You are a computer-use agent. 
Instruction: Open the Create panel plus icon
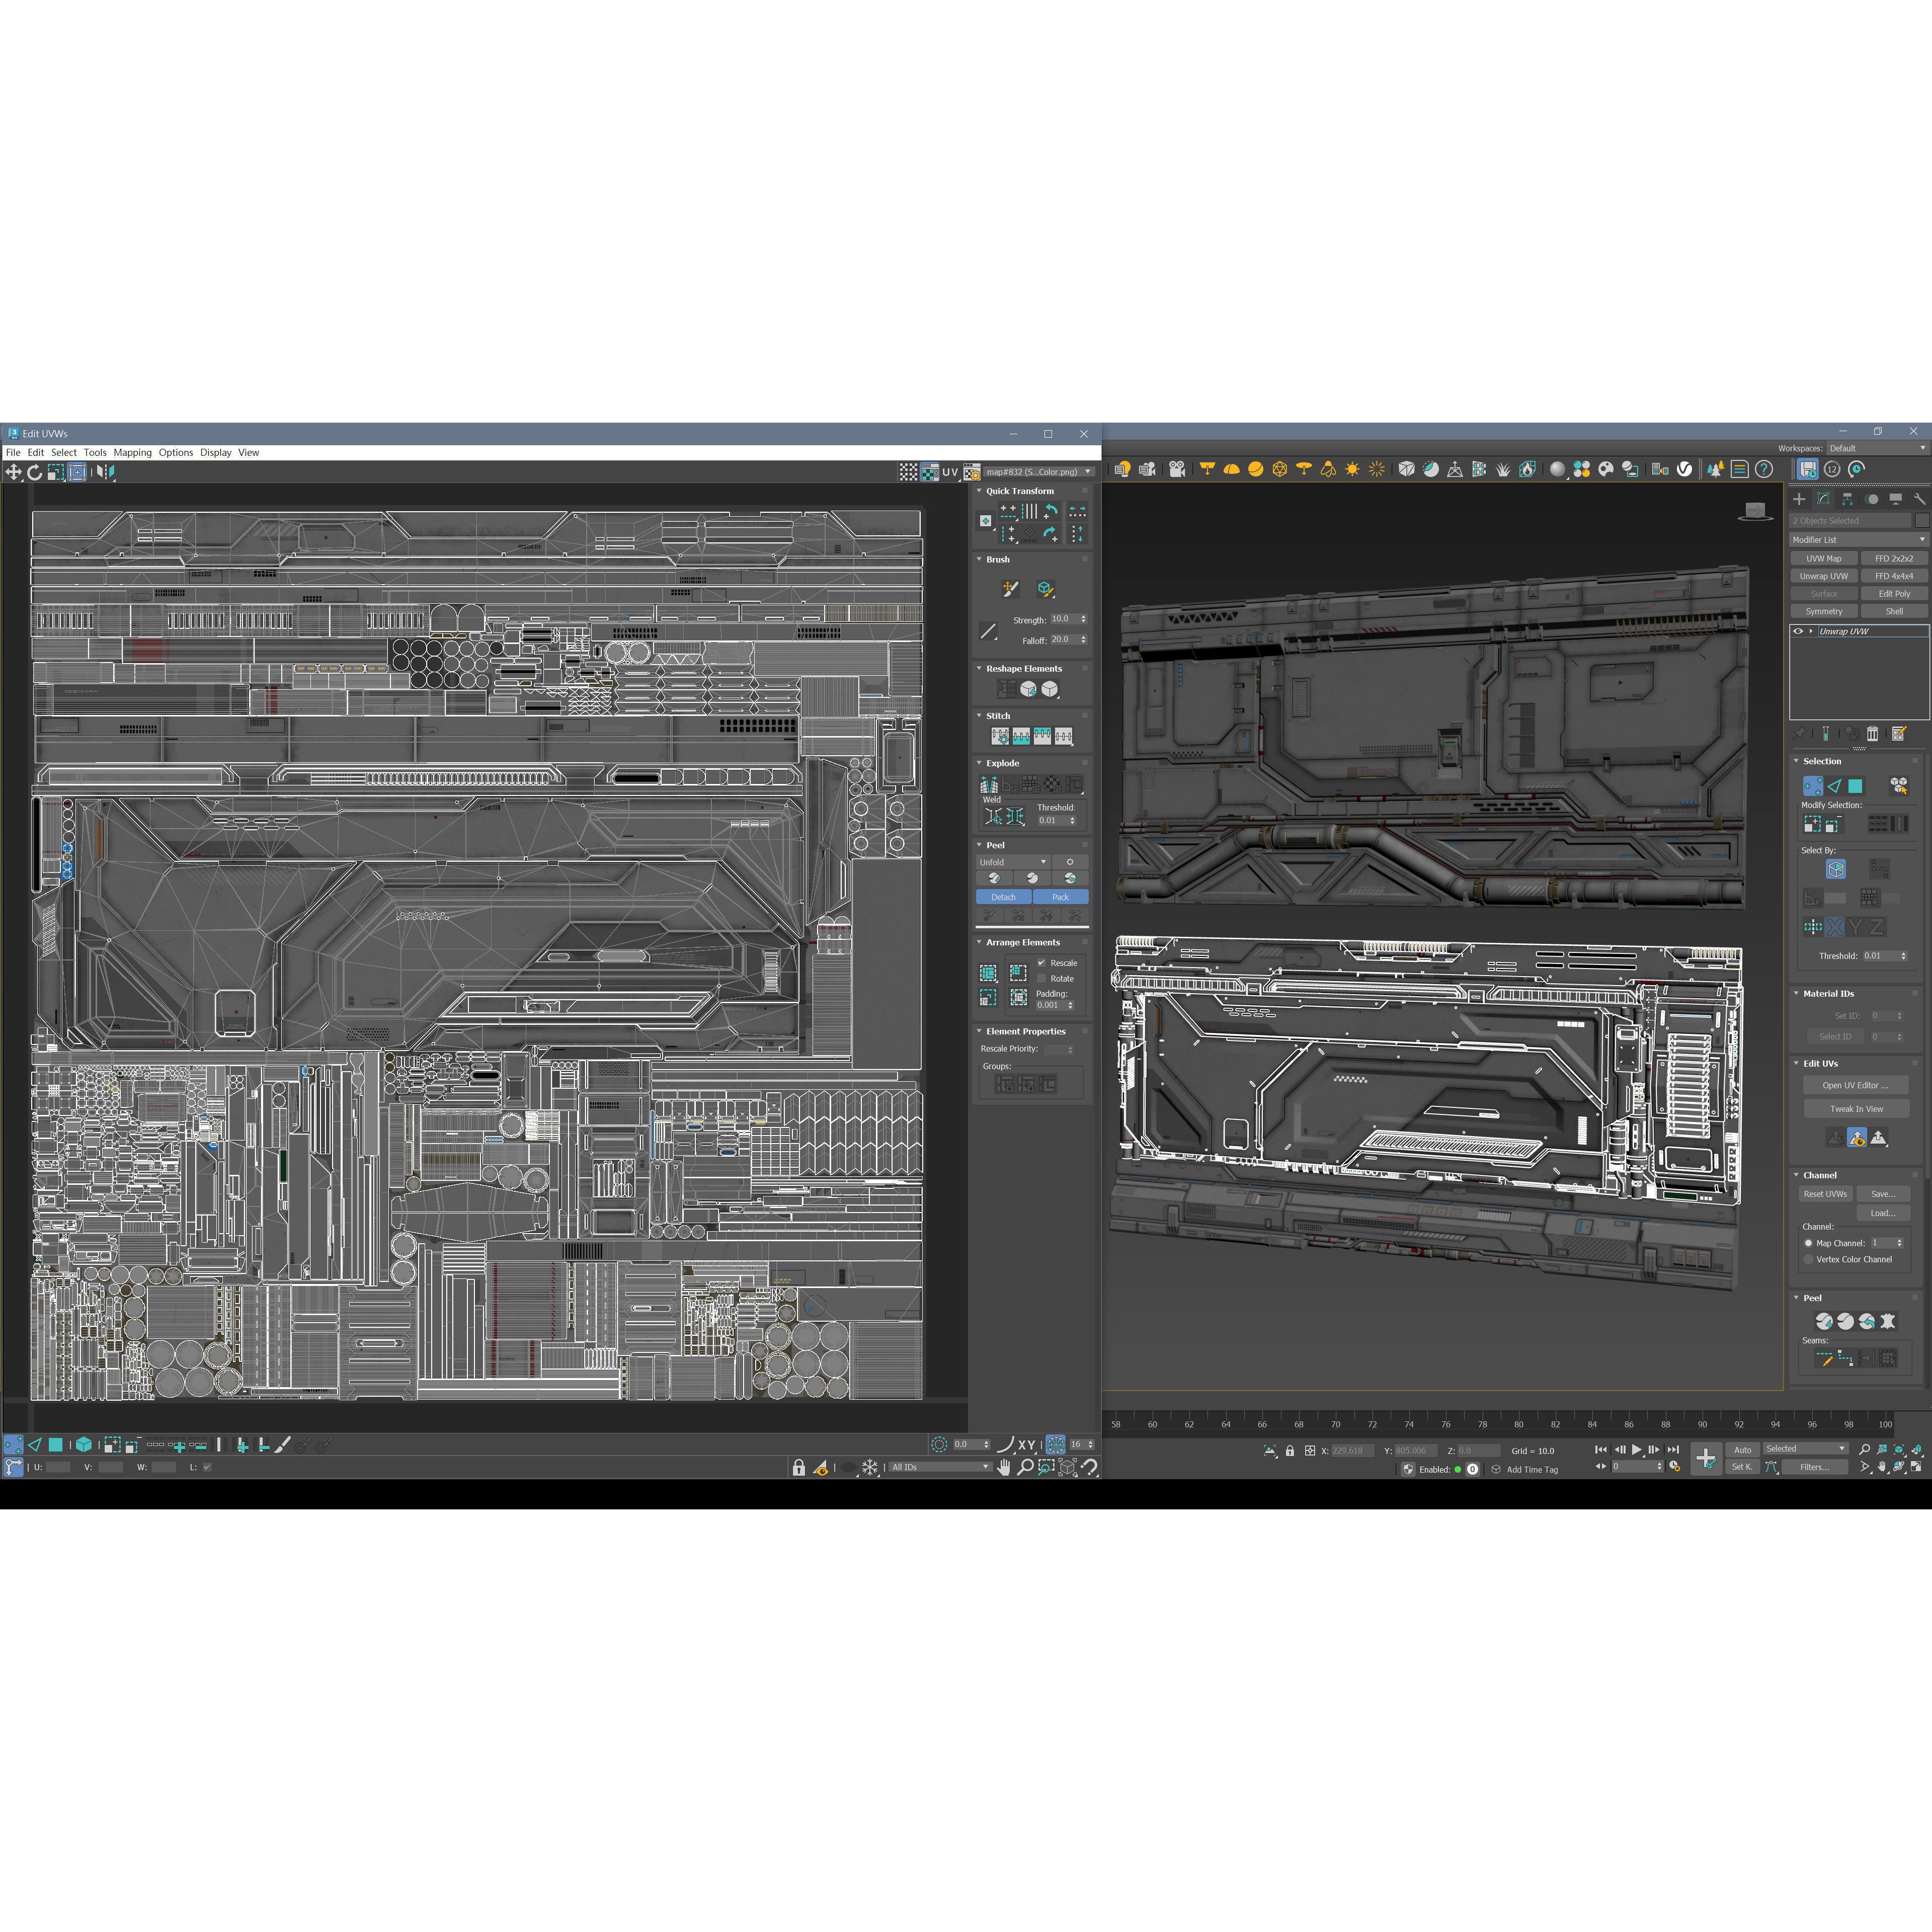point(1799,499)
